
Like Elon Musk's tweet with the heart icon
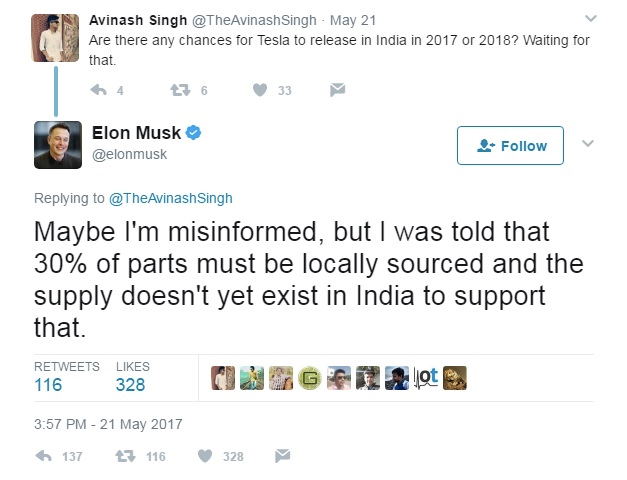tap(205, 456)
